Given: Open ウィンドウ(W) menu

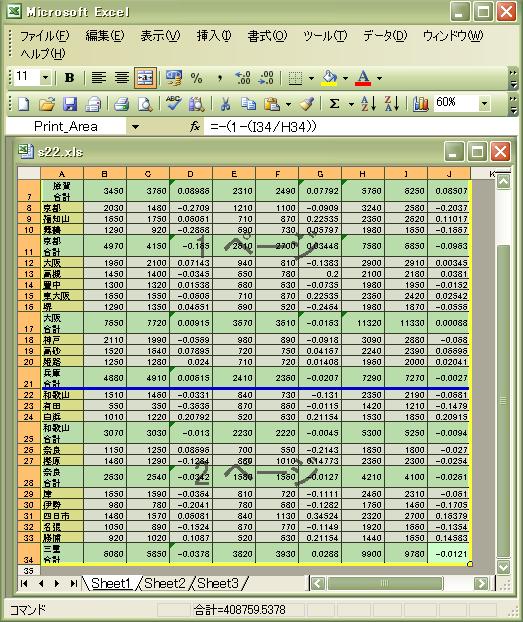Looking at the screenshot, I should point(453,36).
